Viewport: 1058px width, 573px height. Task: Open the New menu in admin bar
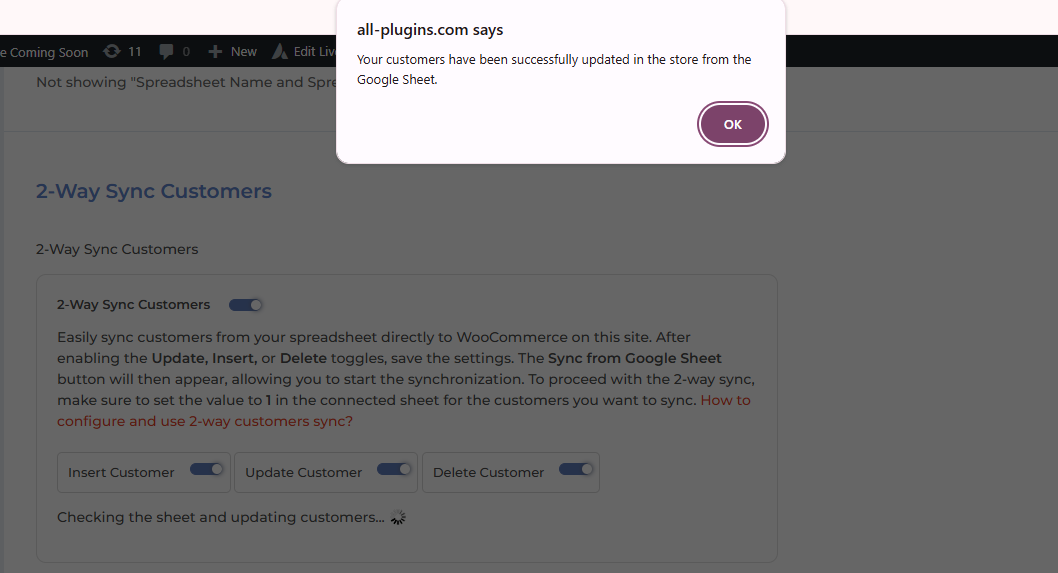[x=243, y=51]
